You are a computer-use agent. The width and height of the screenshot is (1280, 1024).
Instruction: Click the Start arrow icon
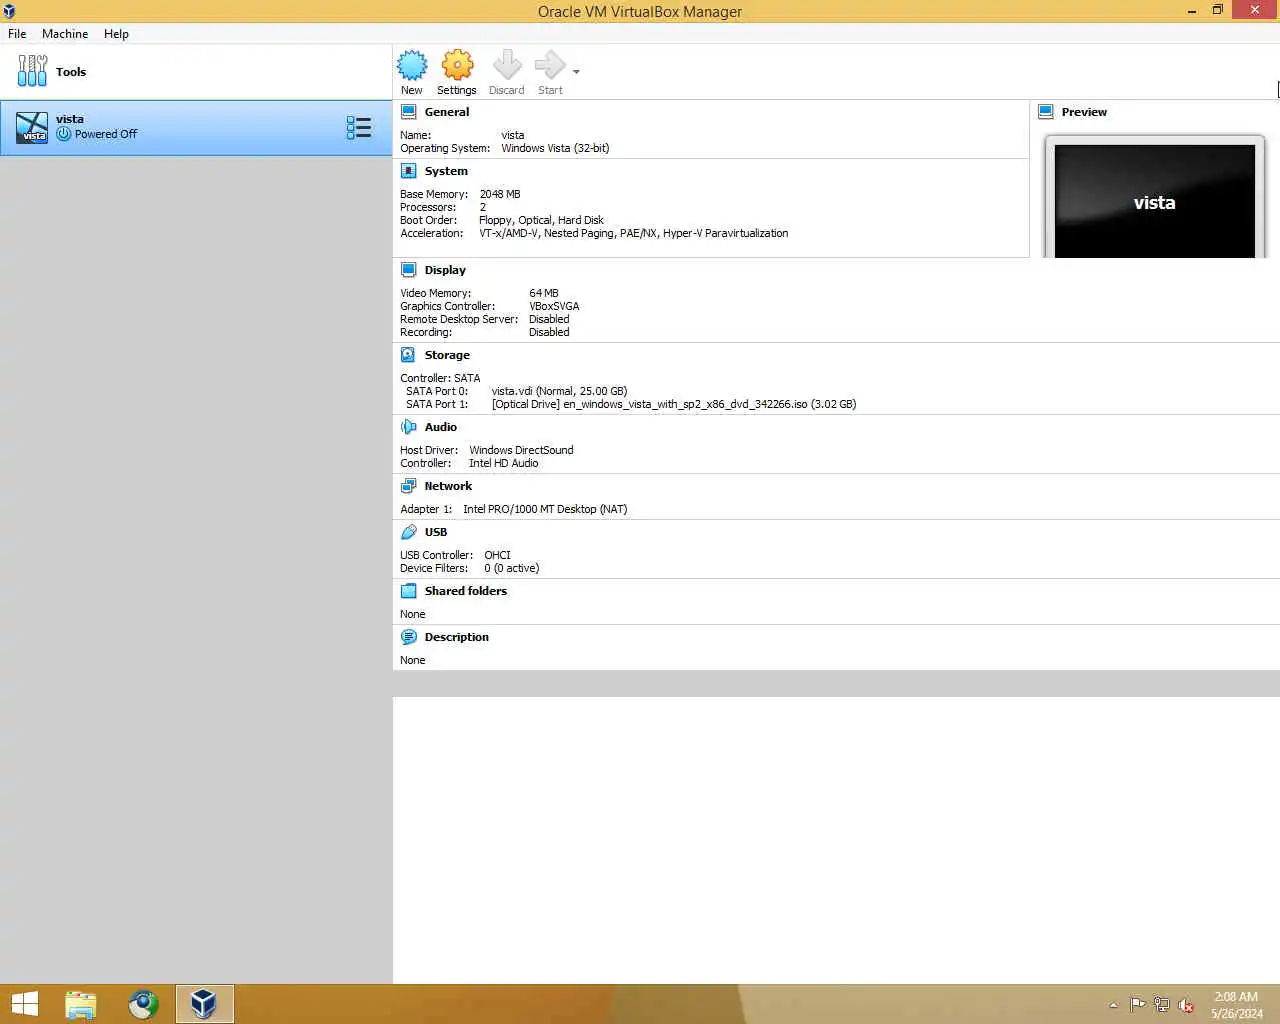550,65
